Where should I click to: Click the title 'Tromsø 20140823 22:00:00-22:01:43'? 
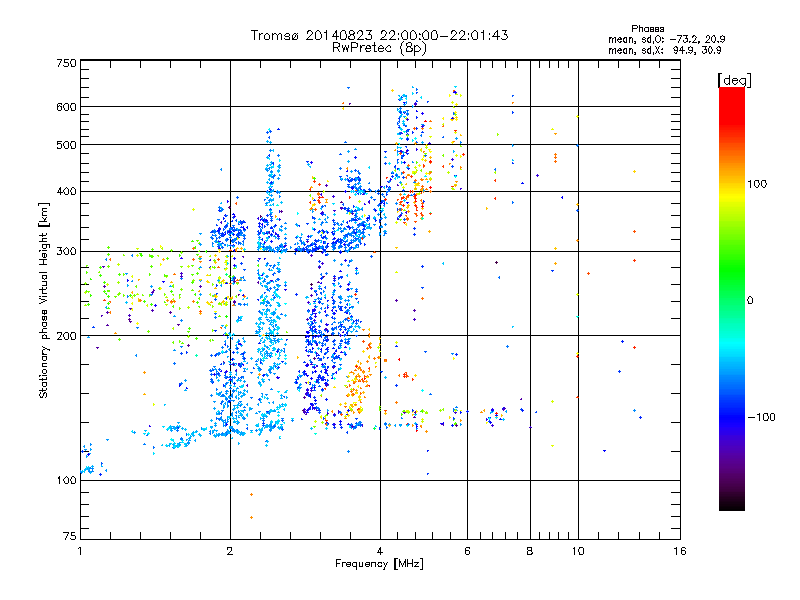pos(379,35)
